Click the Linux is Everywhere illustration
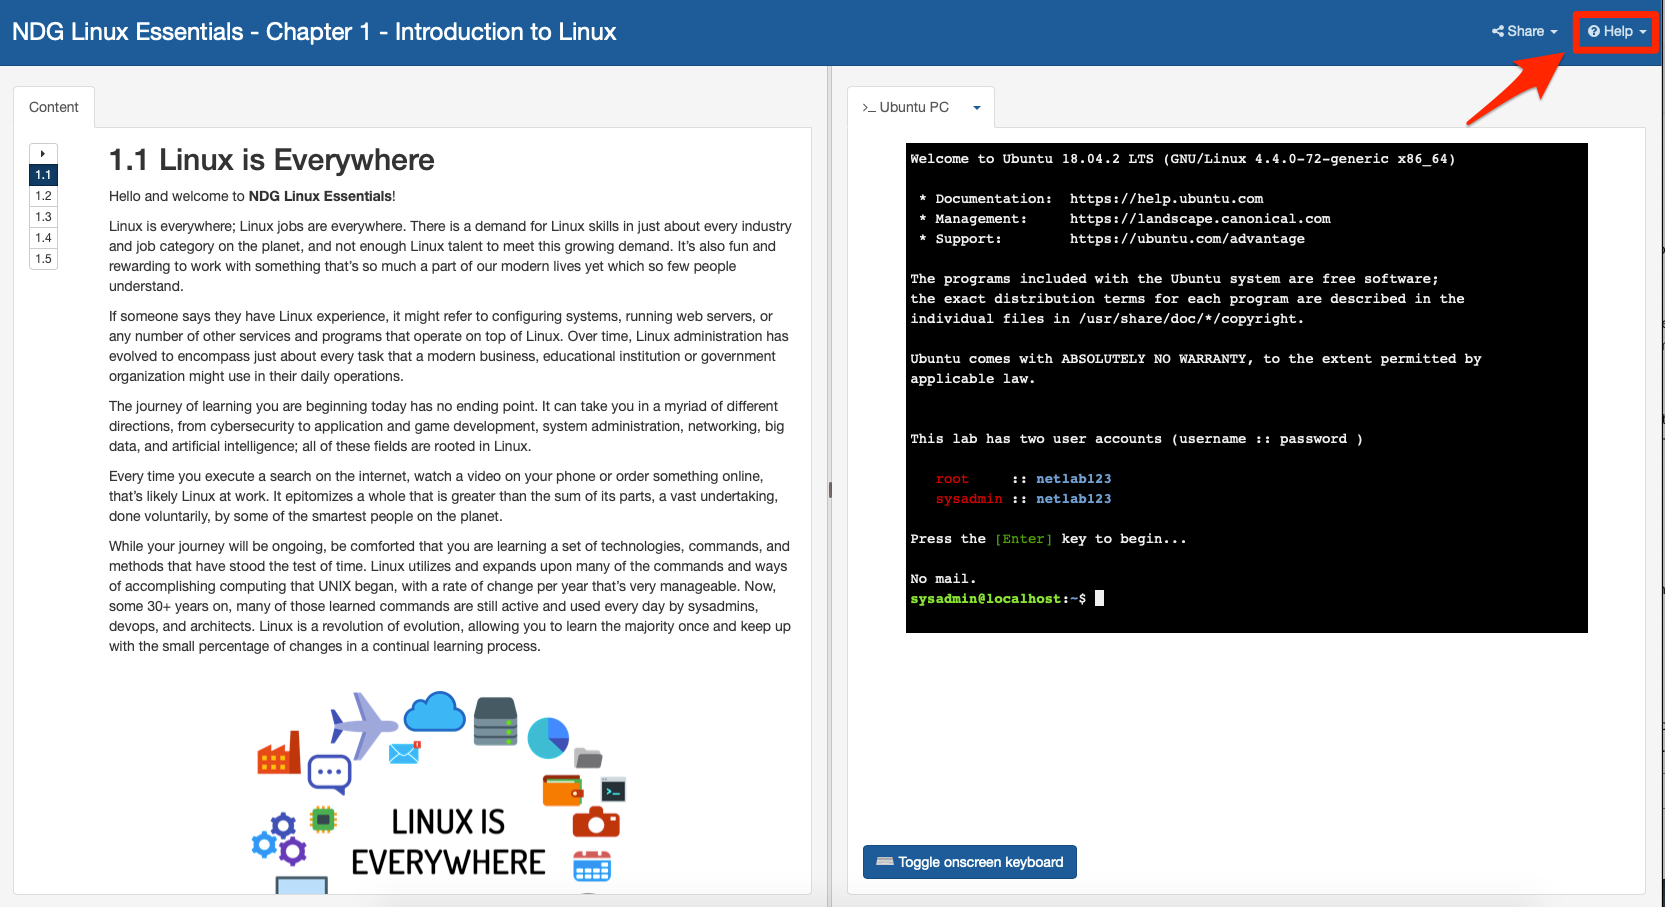Image resolution: width=1665 pixels, height=907 pixels. point(441,791)
